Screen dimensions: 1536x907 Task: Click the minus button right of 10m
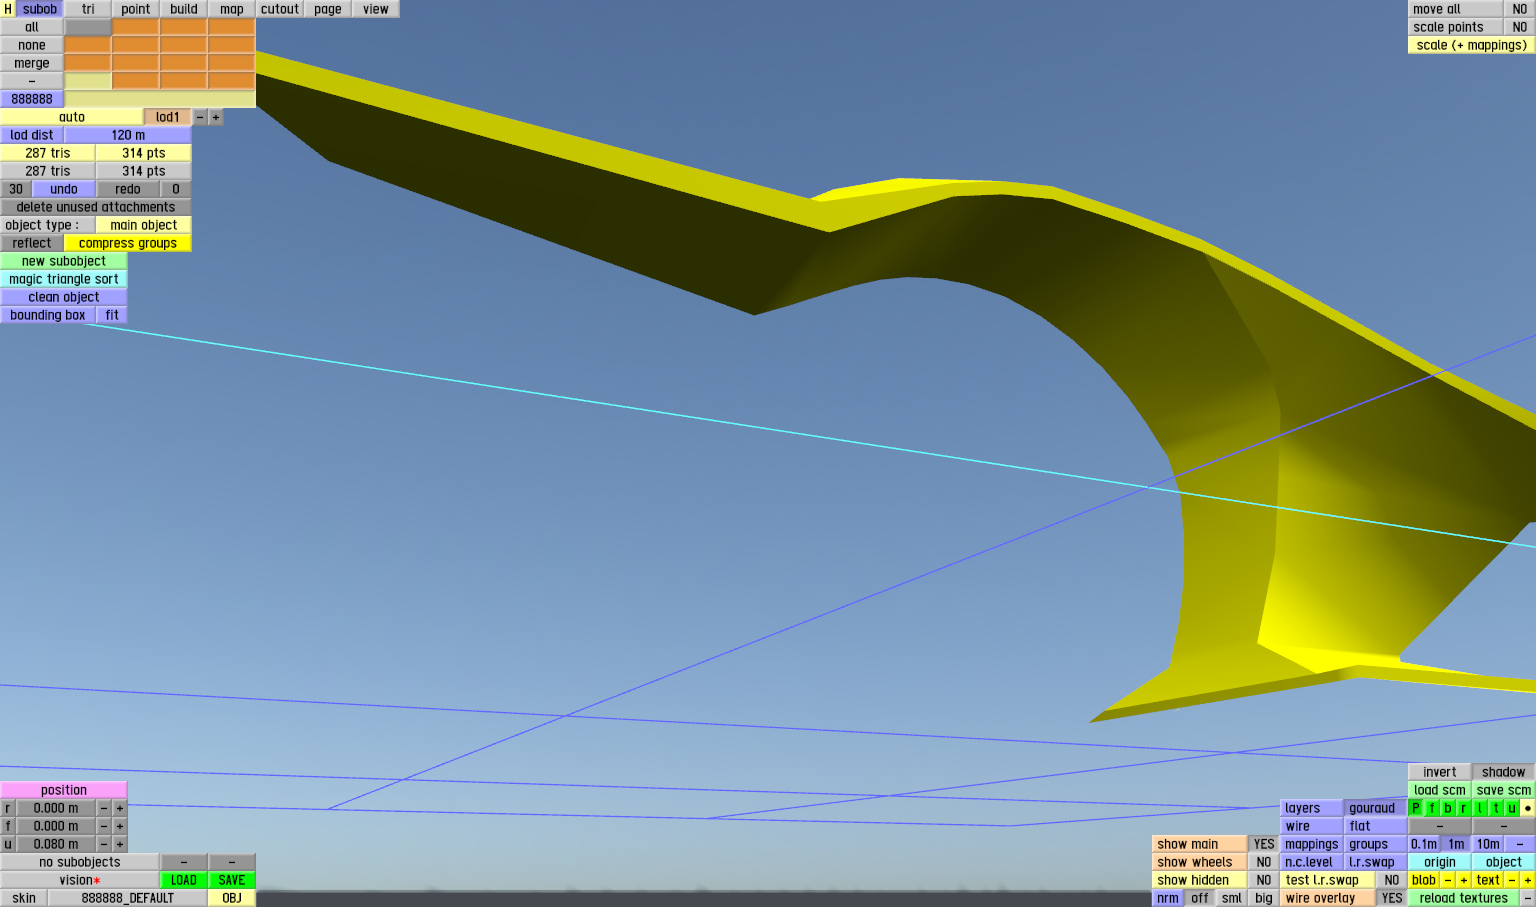(1520, 844)
